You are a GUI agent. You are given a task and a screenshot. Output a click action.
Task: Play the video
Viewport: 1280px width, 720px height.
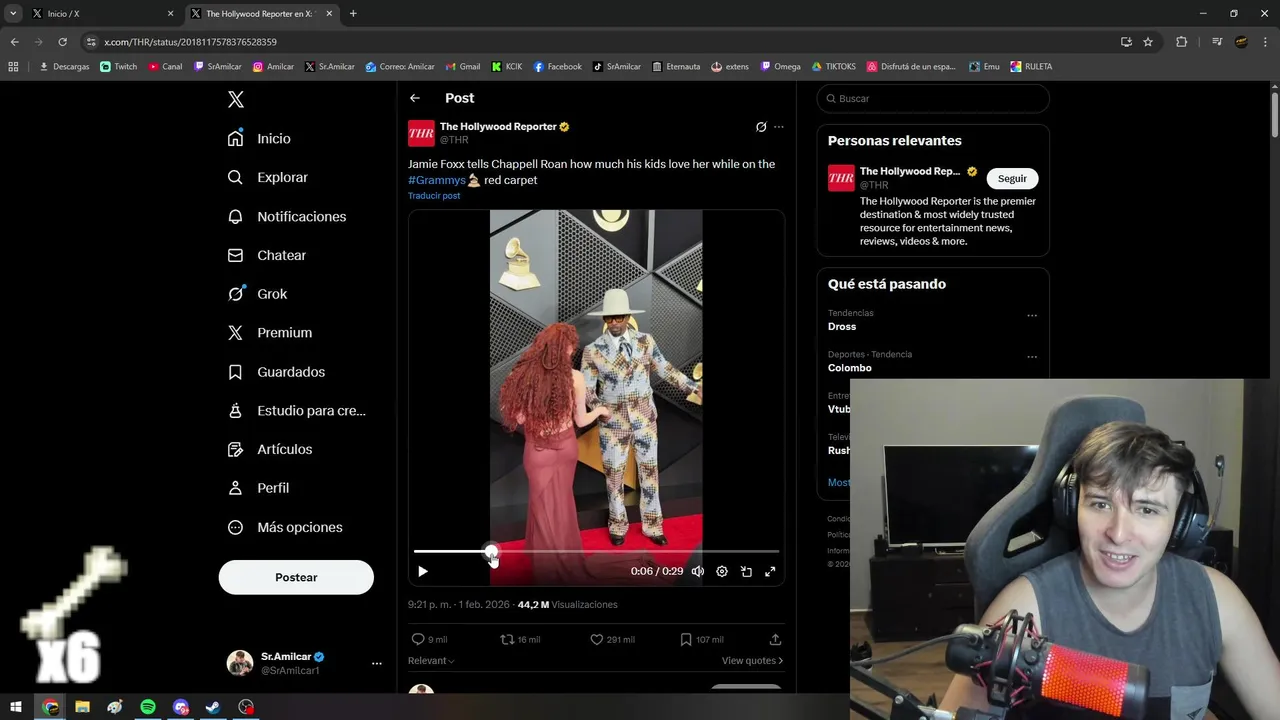point(422,571)
